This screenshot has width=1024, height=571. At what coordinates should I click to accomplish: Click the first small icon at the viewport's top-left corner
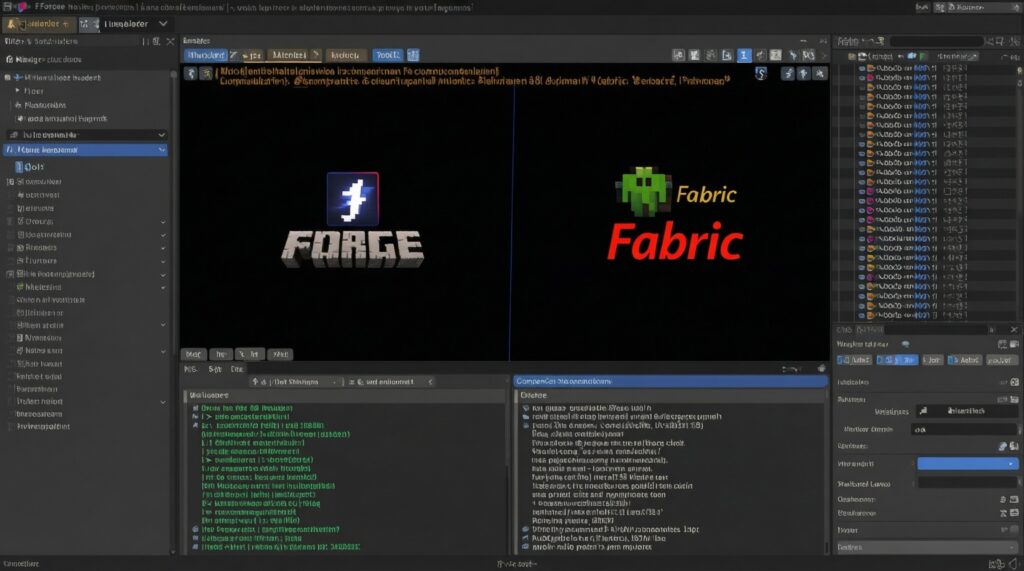[191, 74]
